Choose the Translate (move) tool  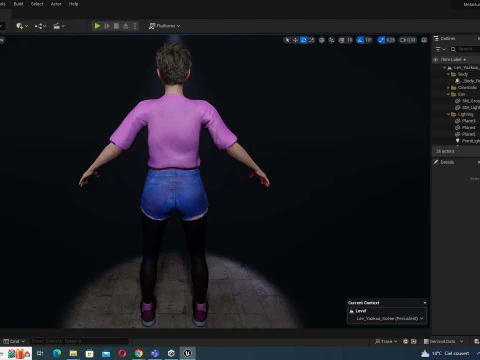[x=295, y=40]
